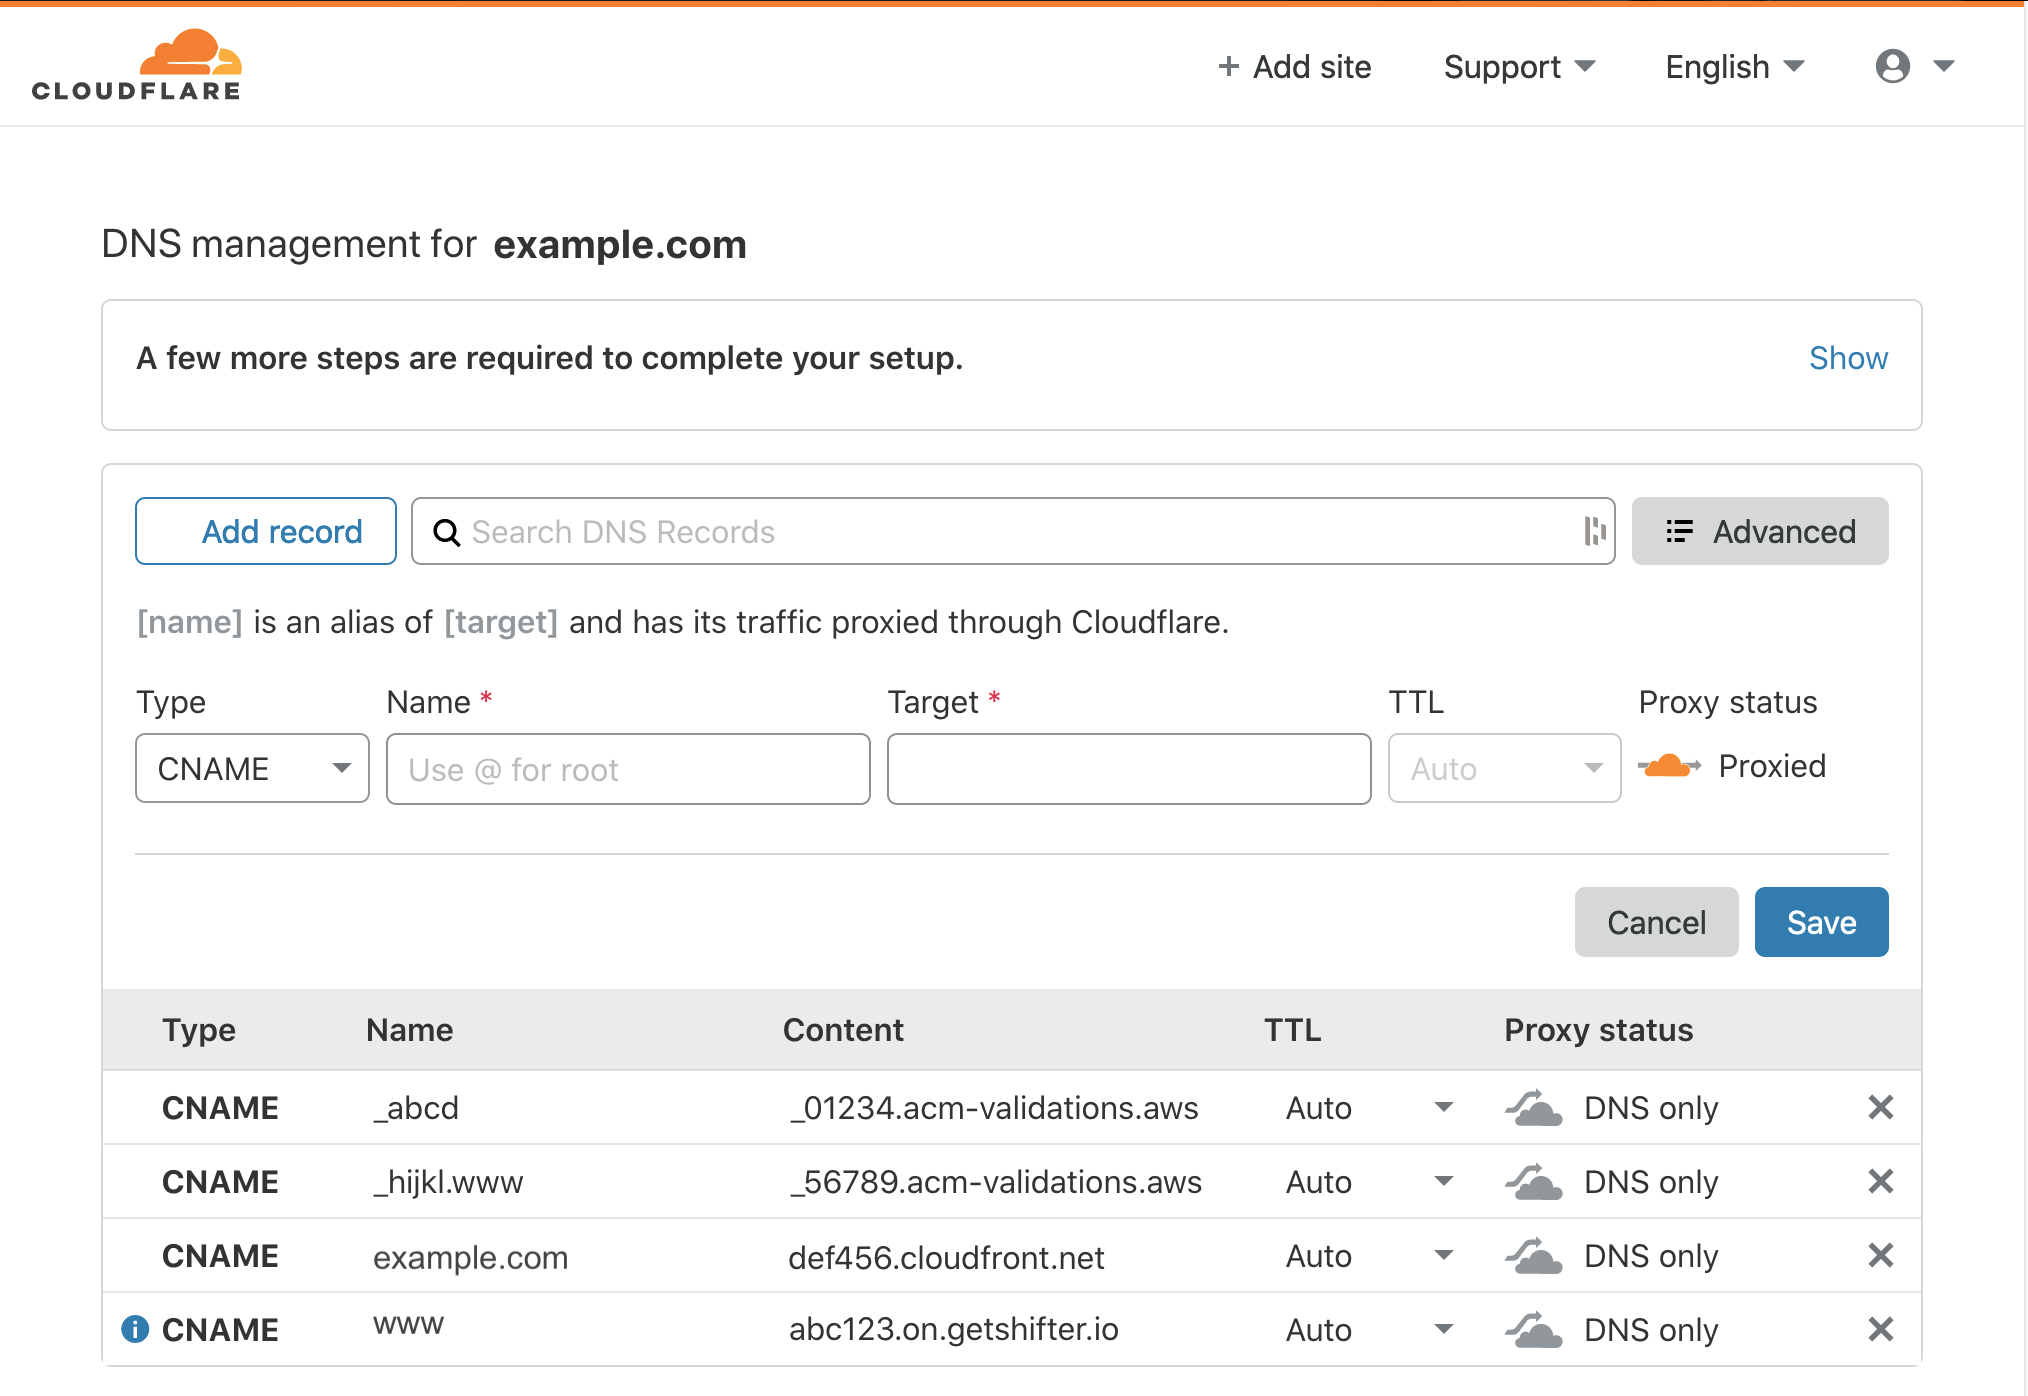The height and width of the screenshot is (1396, 2028).
Task: Click the search magnifier icon
Action: 446,532
